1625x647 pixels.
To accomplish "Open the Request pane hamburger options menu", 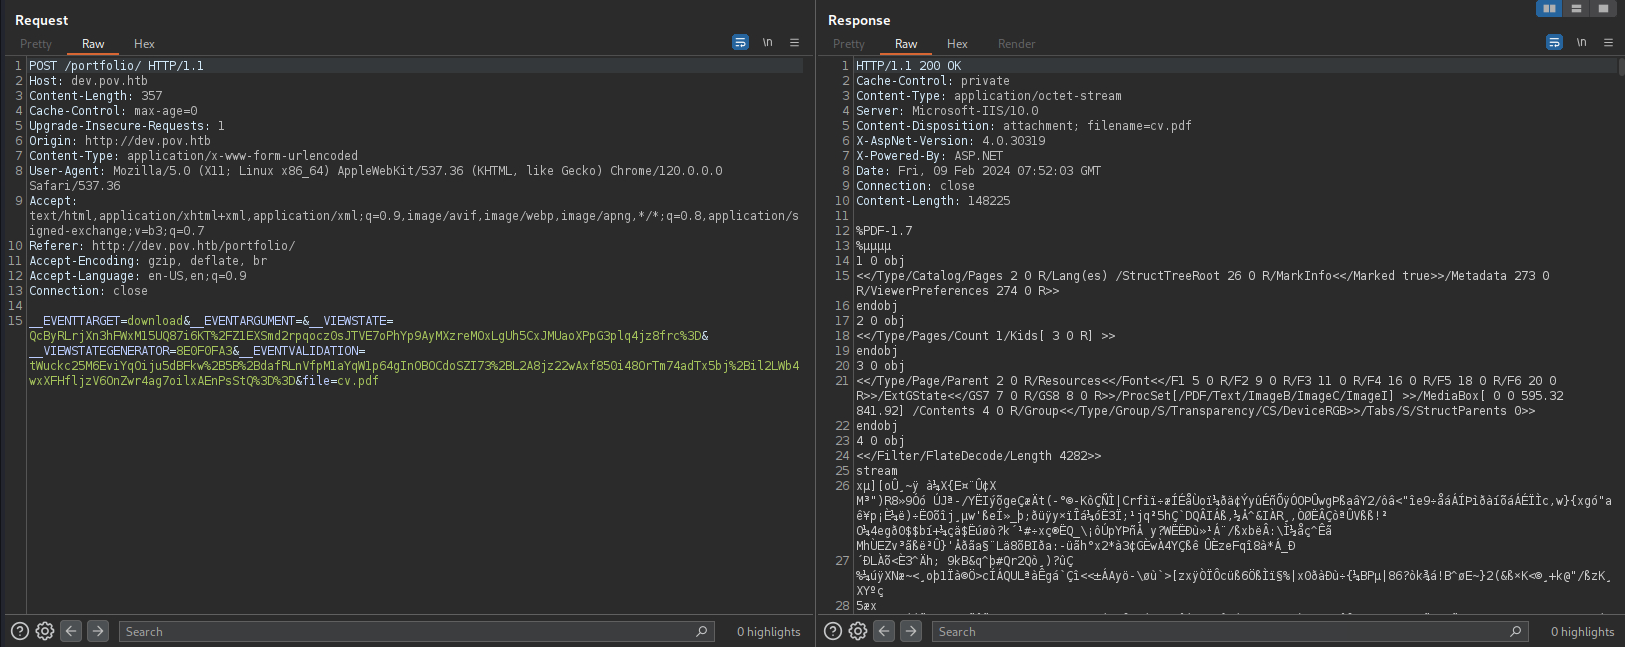I will [795, 42].
